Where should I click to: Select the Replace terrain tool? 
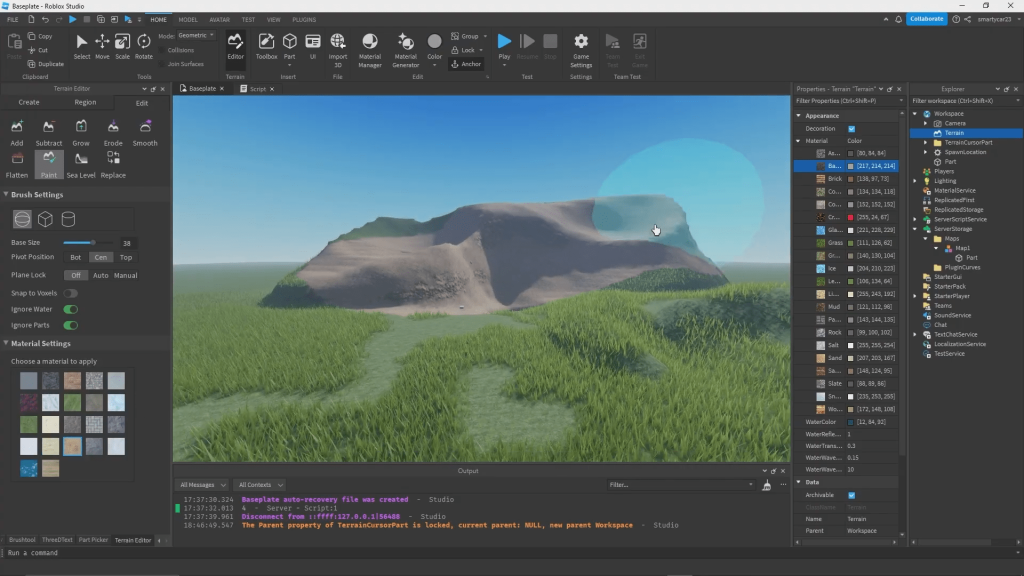pos(113,165)
